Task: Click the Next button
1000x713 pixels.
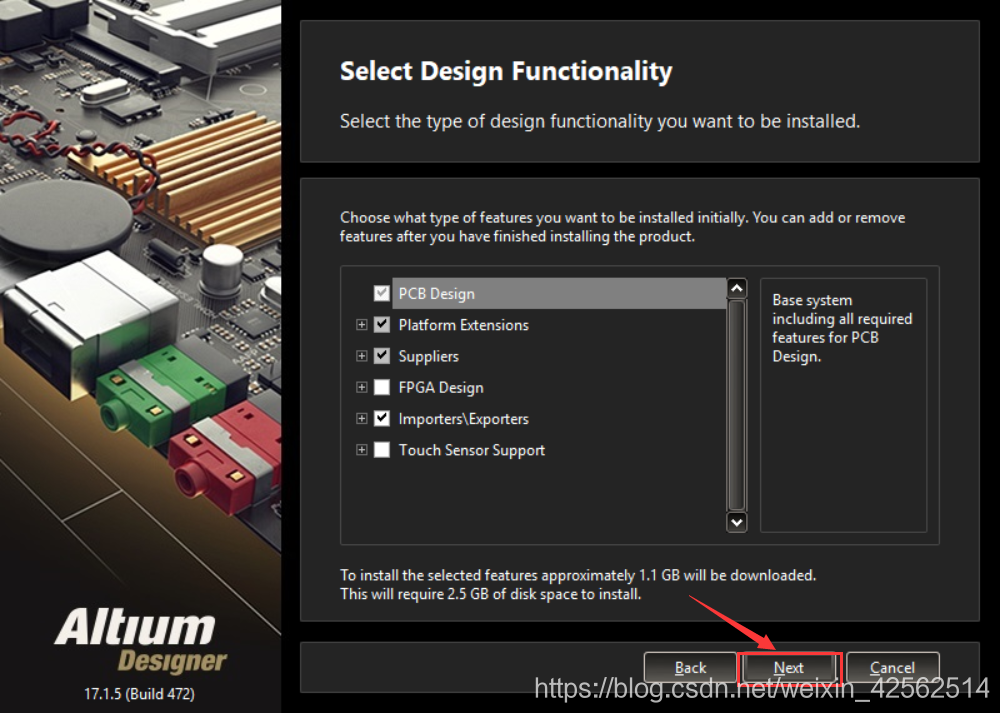Action: point(788,668)
